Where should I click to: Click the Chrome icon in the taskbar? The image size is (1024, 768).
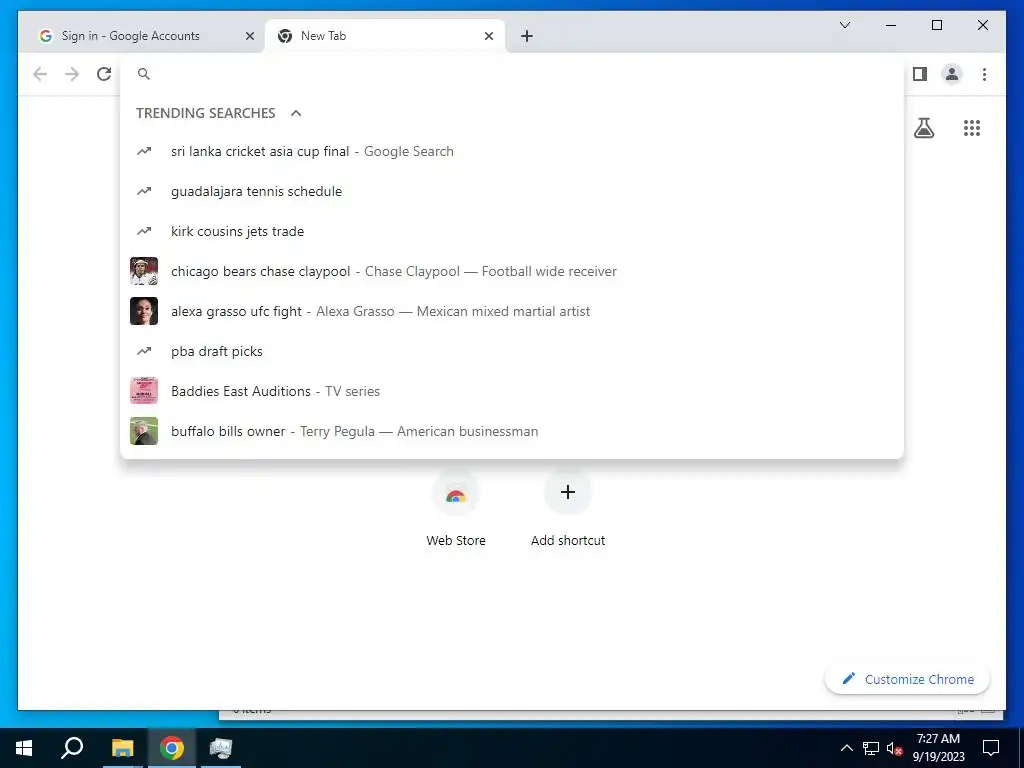172,748
